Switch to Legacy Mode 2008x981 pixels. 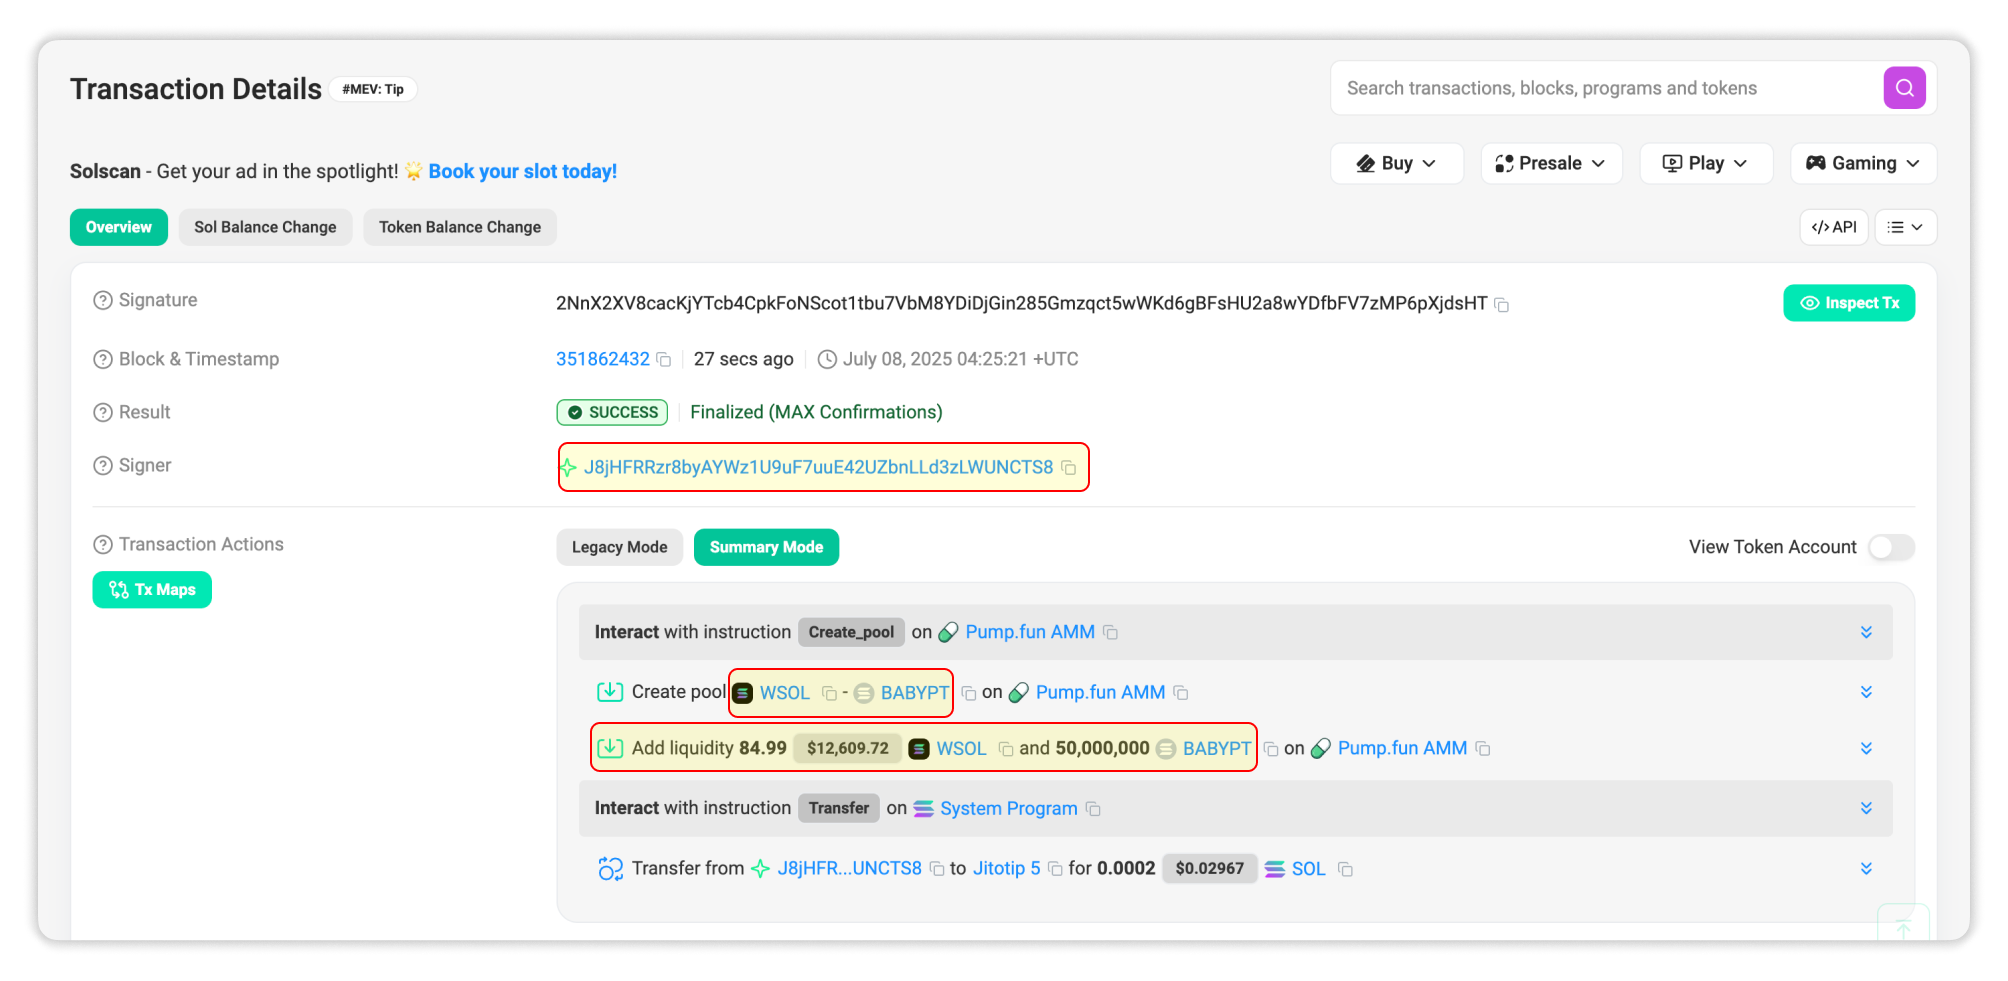(619, 547)
